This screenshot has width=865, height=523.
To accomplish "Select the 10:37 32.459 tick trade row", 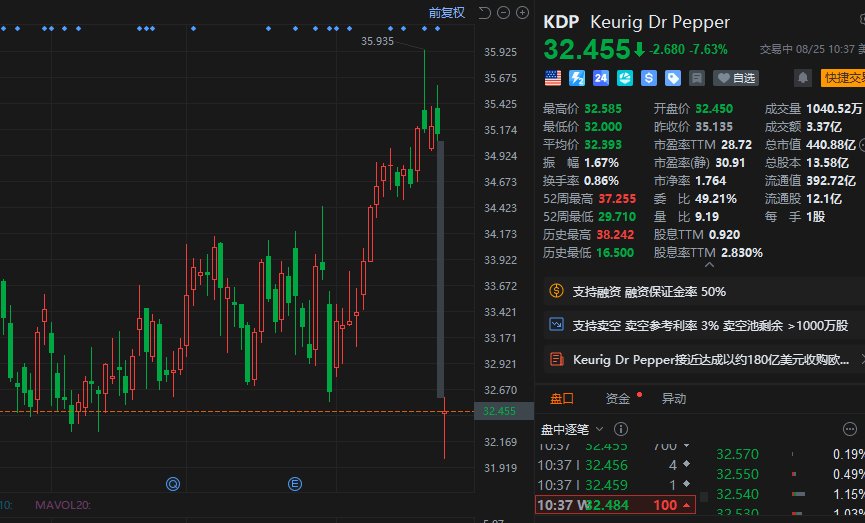I will pyautogui.click(x=614, y=485).
